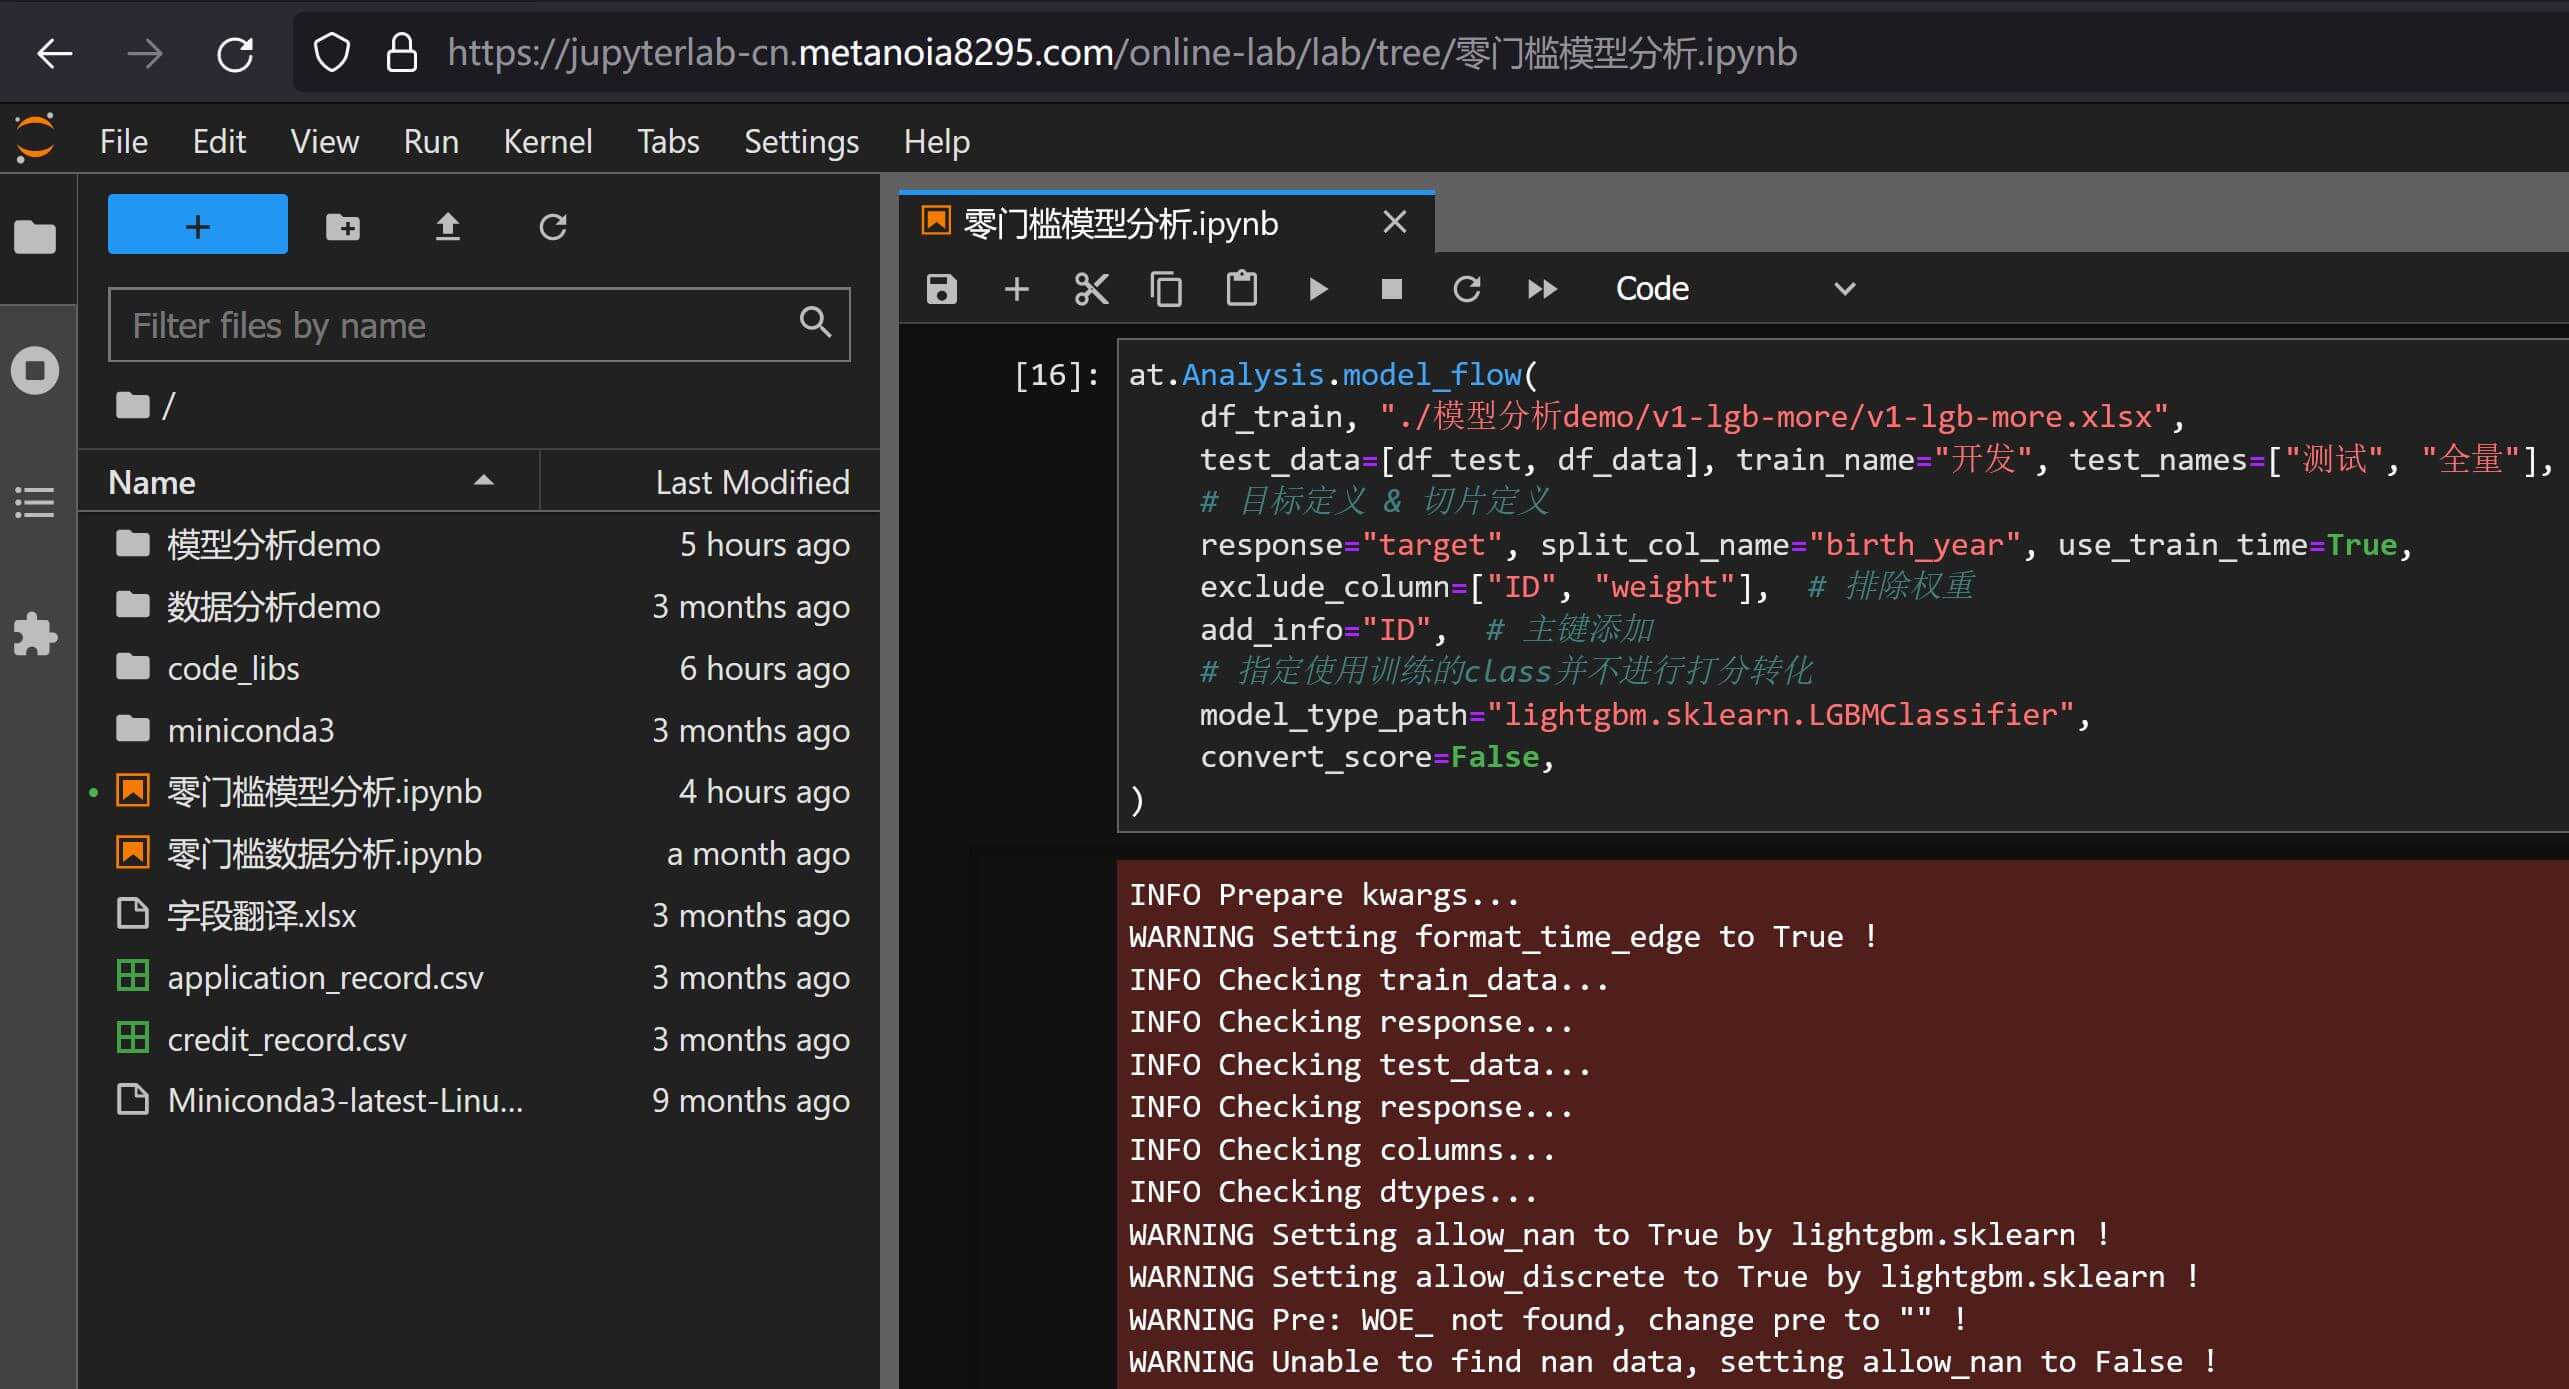Viewport: 2569px width, 1389px height.
Task: Open the Extension Manager puzzle icon
Action: (x=36, y=634)
